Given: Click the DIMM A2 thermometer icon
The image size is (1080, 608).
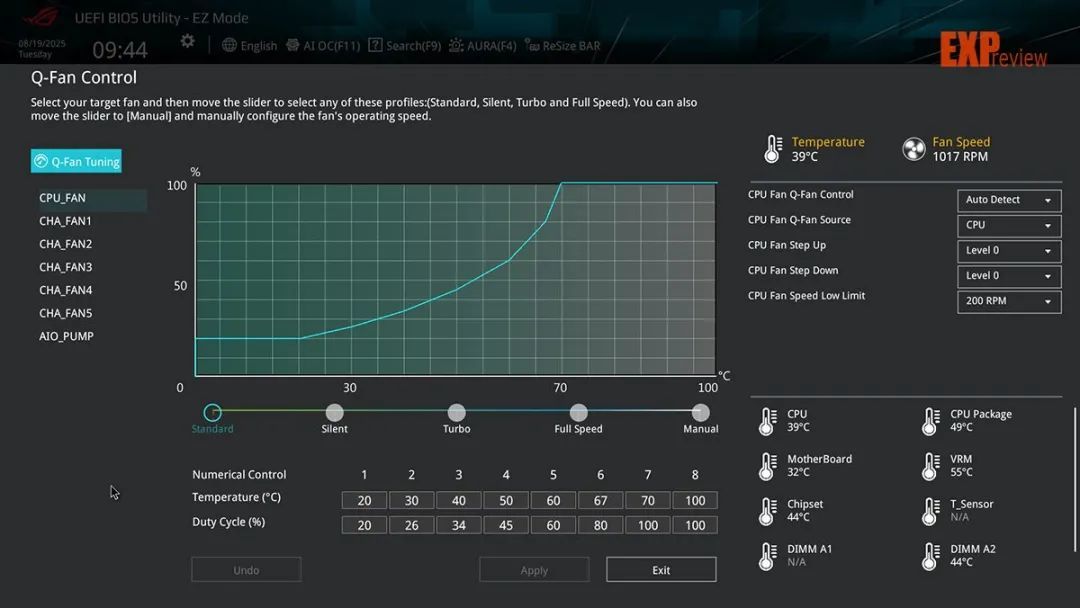Looking at the screenshot, I should (931, 556).
